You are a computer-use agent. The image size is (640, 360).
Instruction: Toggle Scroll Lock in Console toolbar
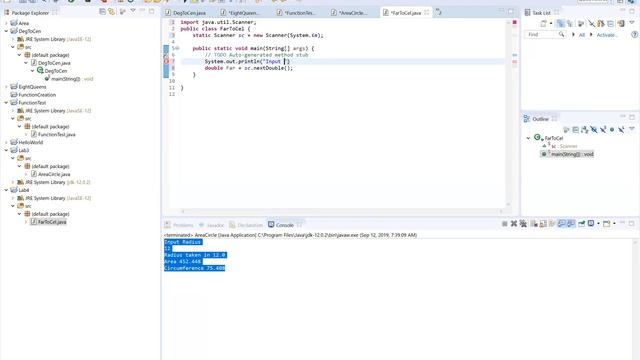pyautogui.click(x=543, y=224)
